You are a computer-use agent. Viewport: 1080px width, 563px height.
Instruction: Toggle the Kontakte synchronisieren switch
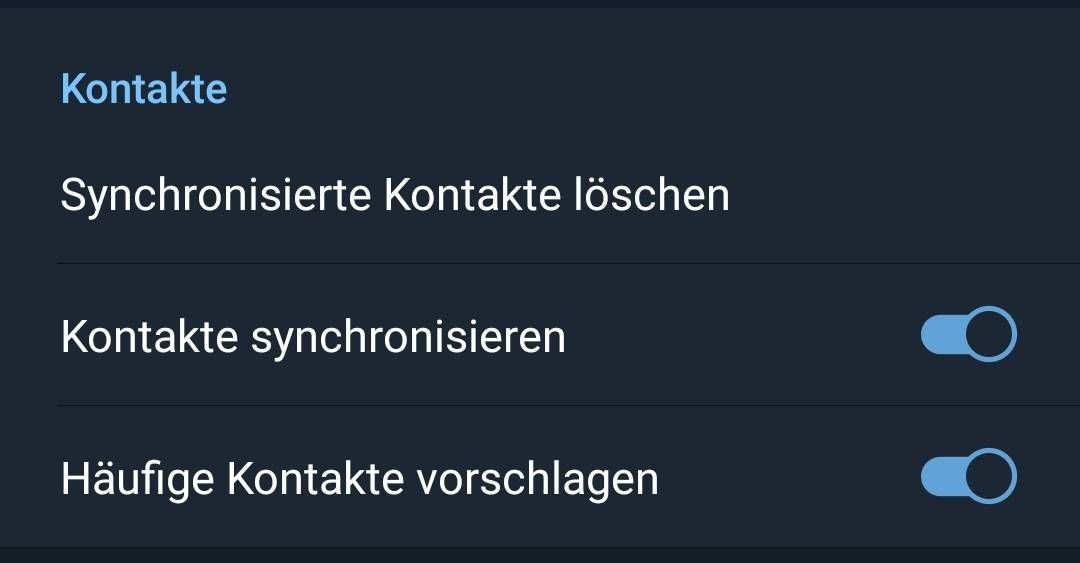tap(968, 334)
